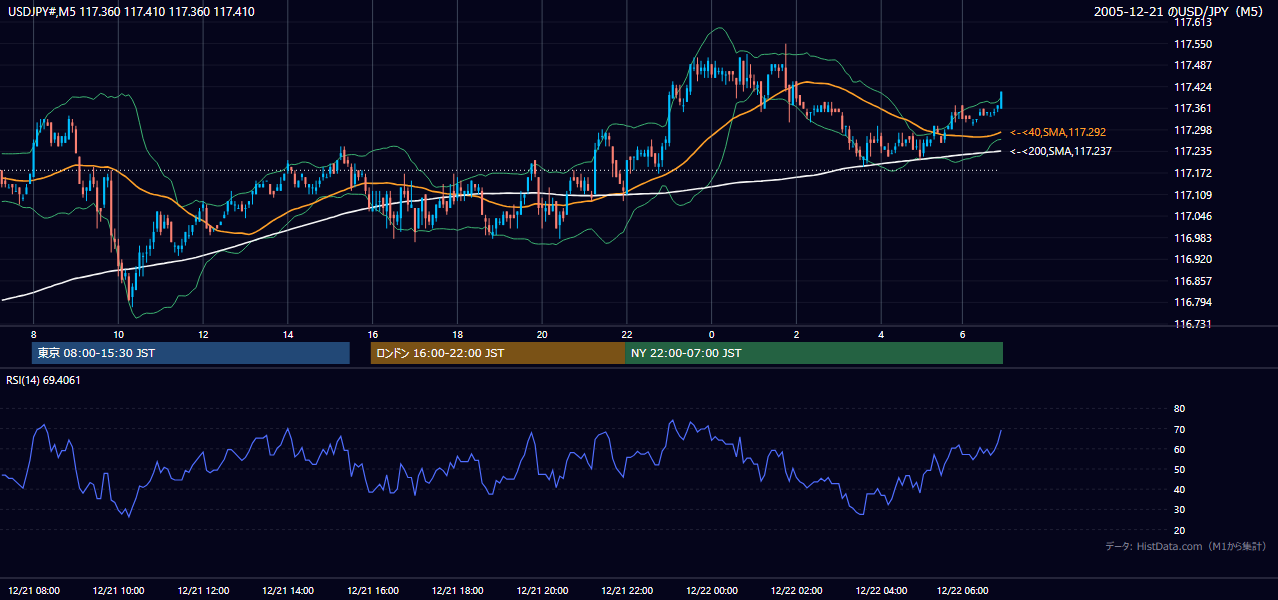The image size is (1278, 600).
Task: Click price axis label 117.046
Action: click(x=1191, y=216)
